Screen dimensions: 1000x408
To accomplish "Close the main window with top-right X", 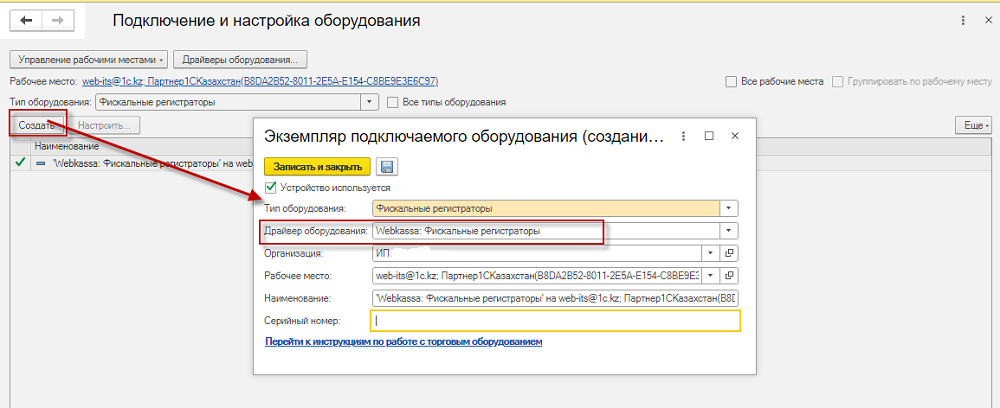I will point(988,20).
